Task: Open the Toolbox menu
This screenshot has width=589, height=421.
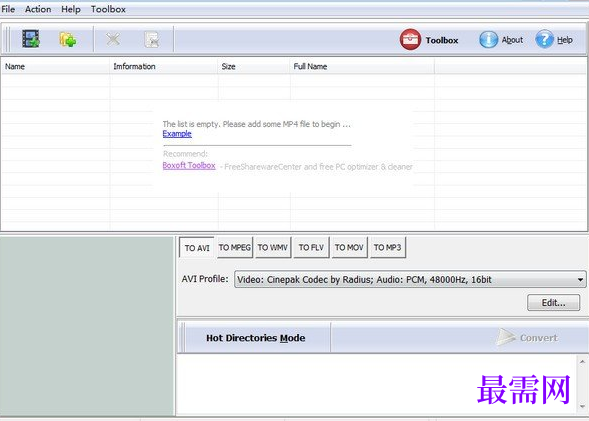Action: 108,9
